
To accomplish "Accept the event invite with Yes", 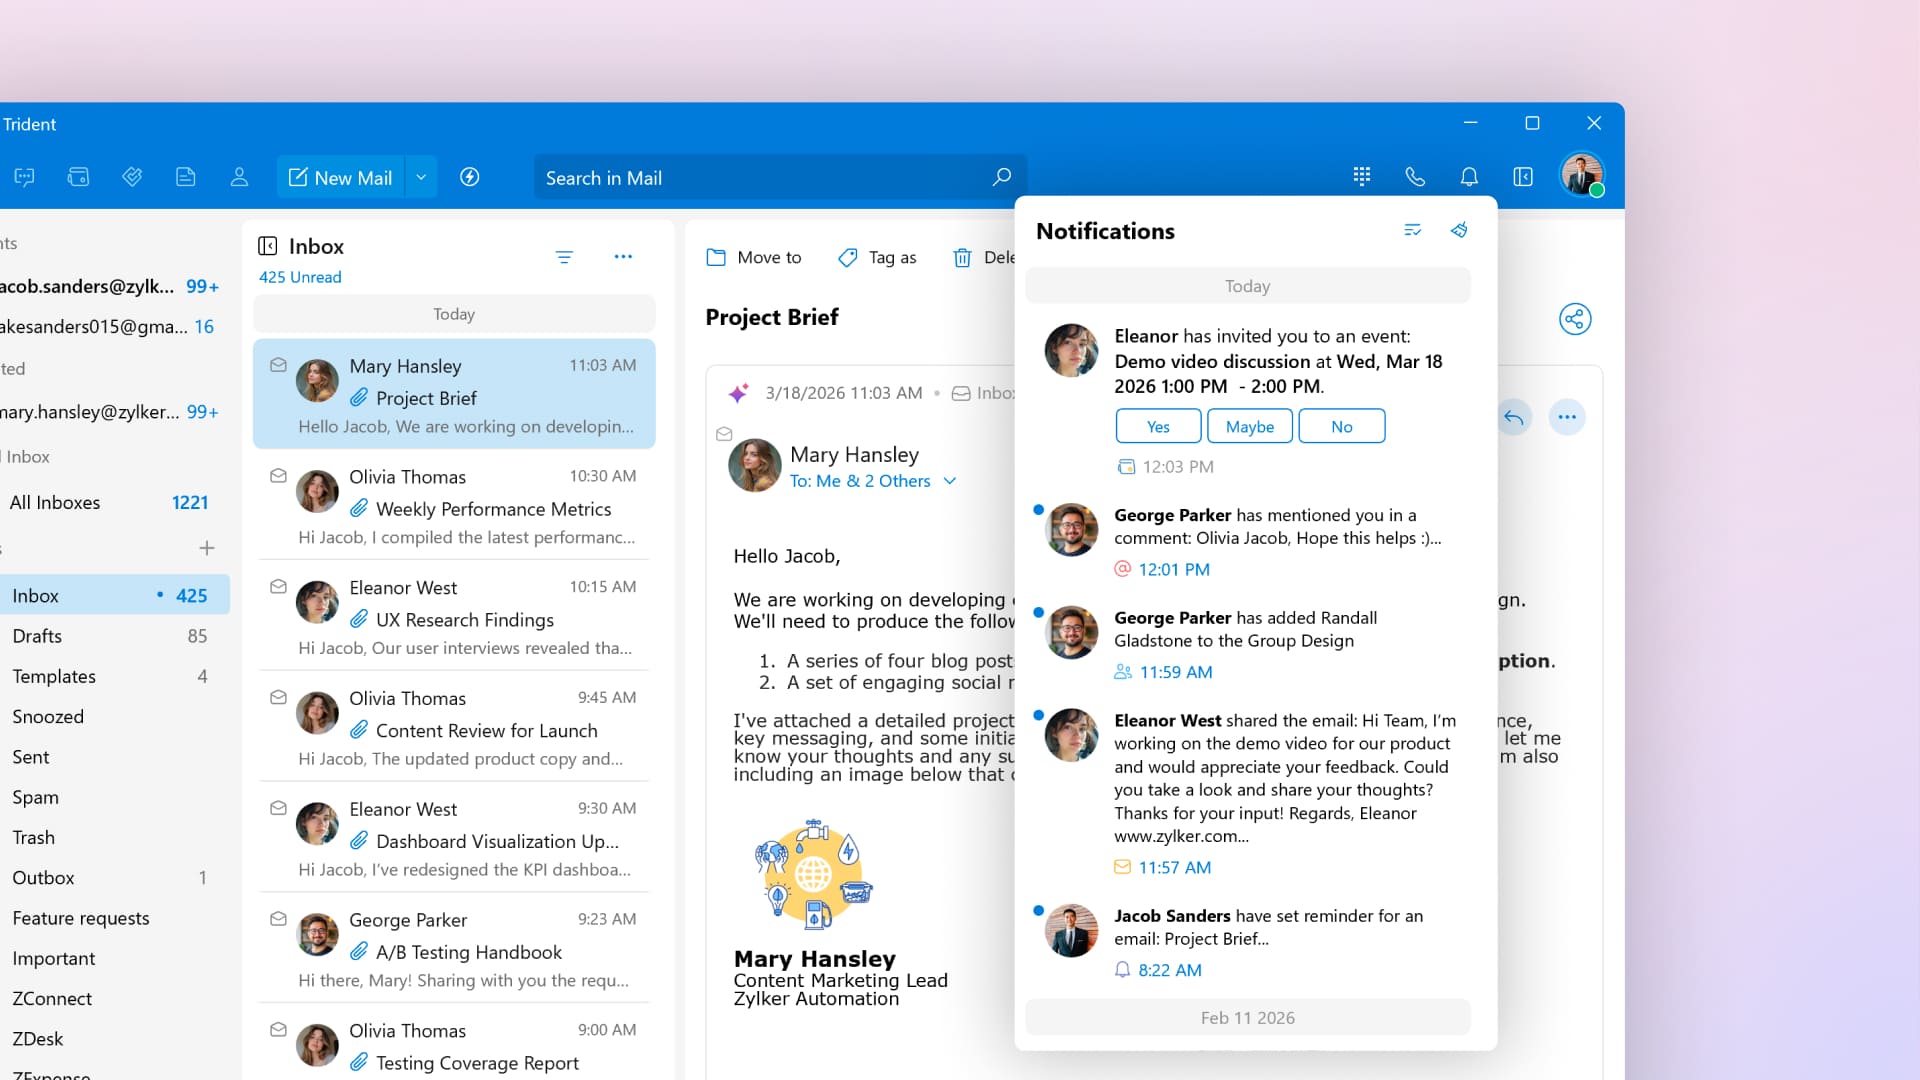I will [1157, 426].
